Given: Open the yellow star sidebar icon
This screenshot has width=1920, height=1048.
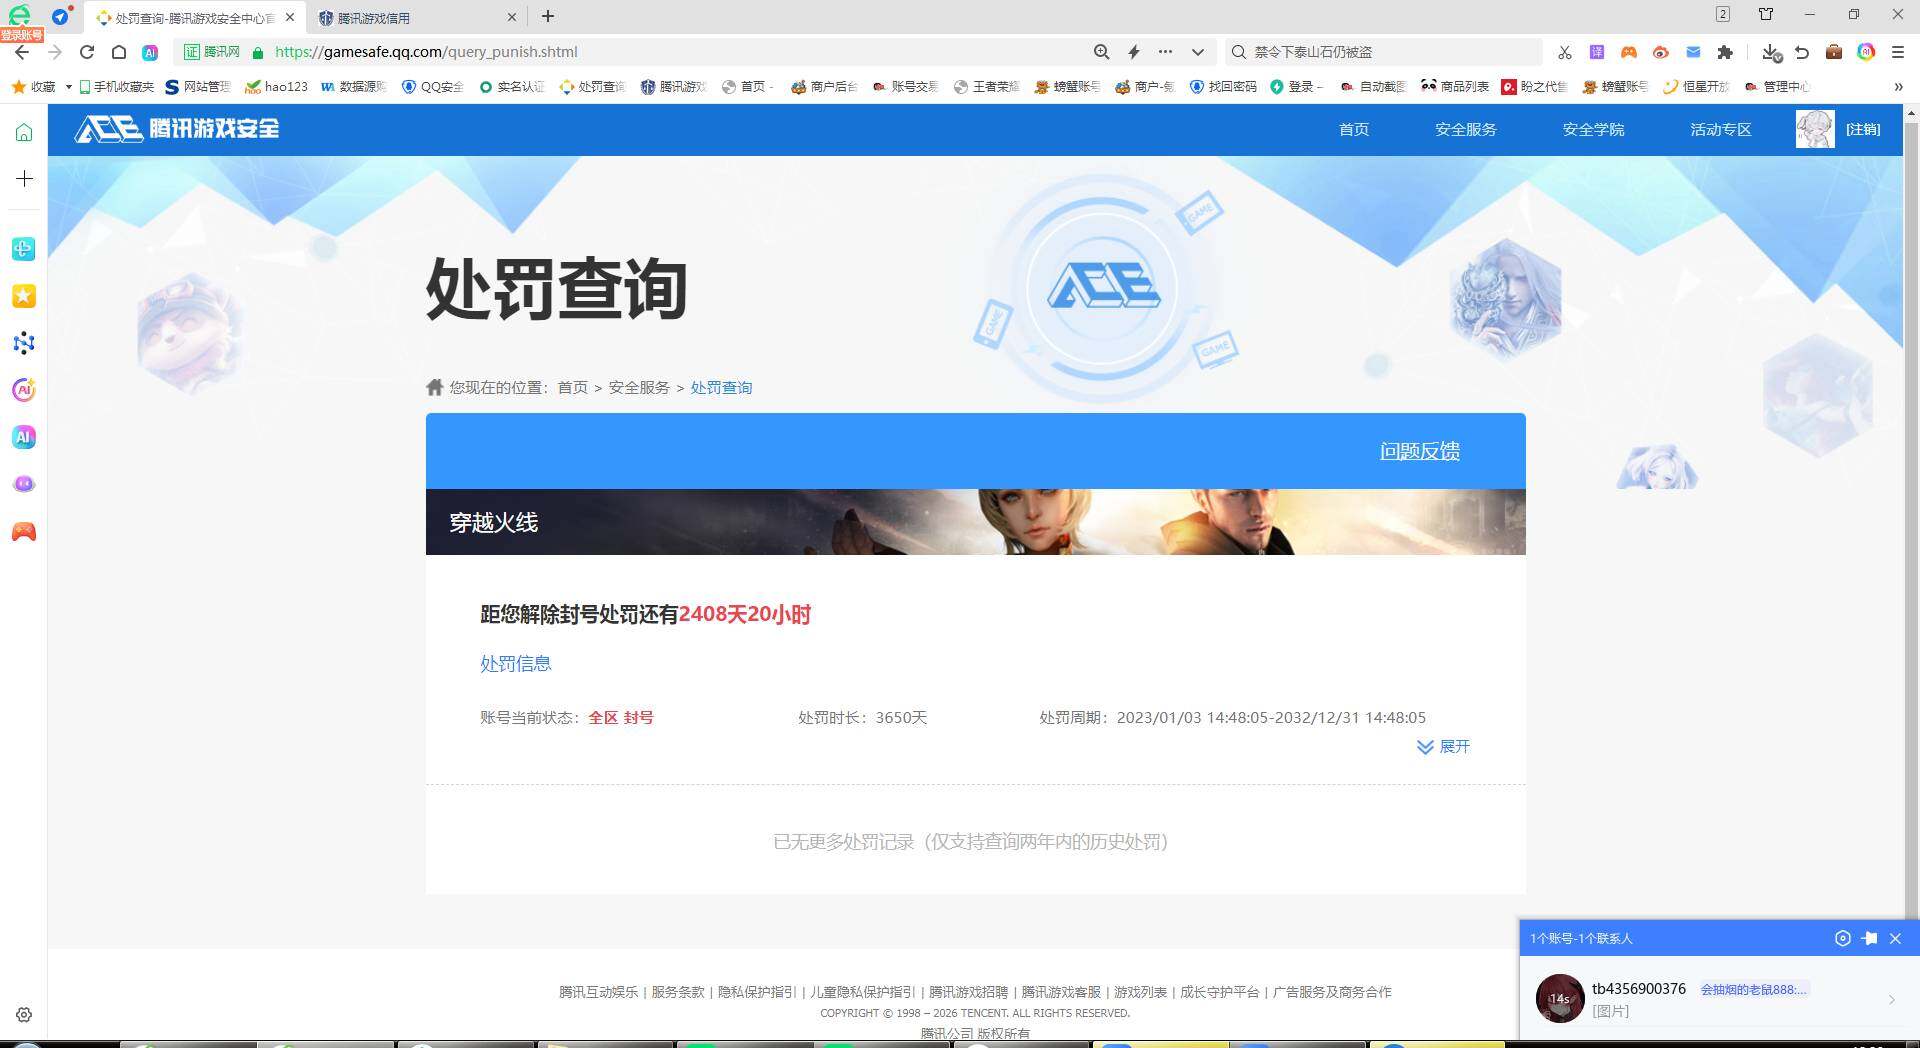Looking at the screenshot, I should 24,296.
